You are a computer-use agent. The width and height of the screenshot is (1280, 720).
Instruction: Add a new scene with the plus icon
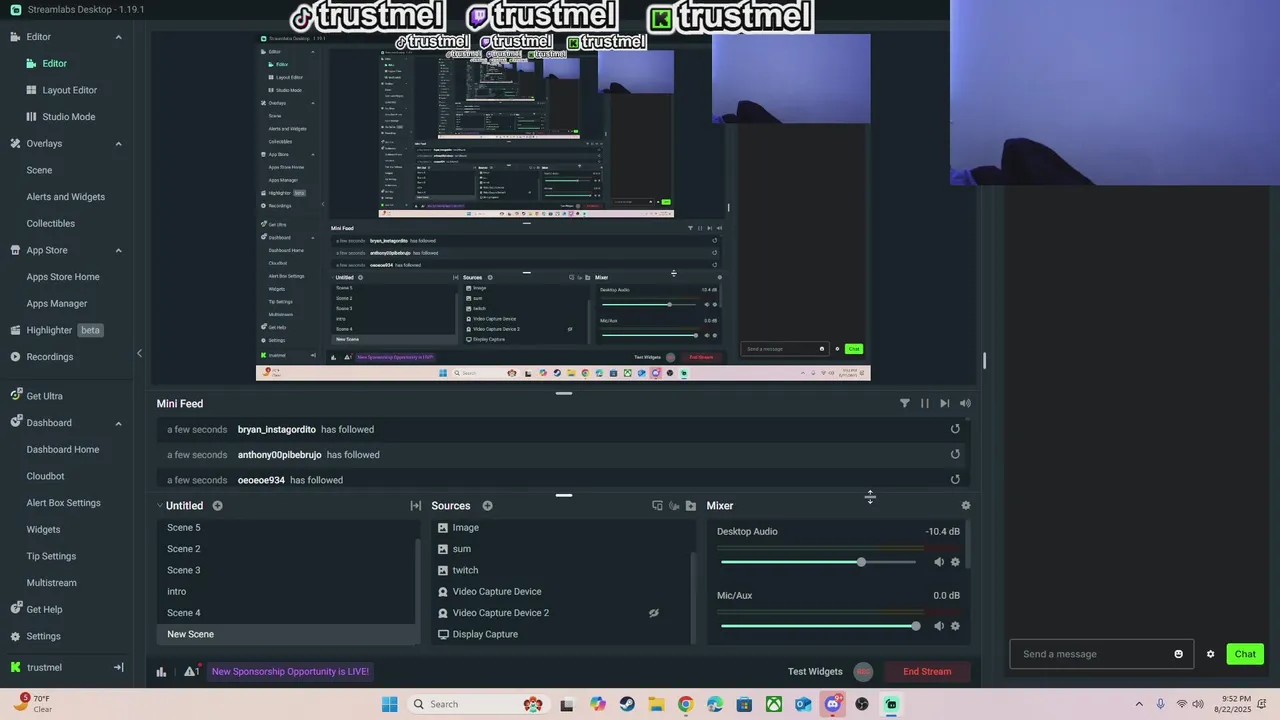point(217,506)
